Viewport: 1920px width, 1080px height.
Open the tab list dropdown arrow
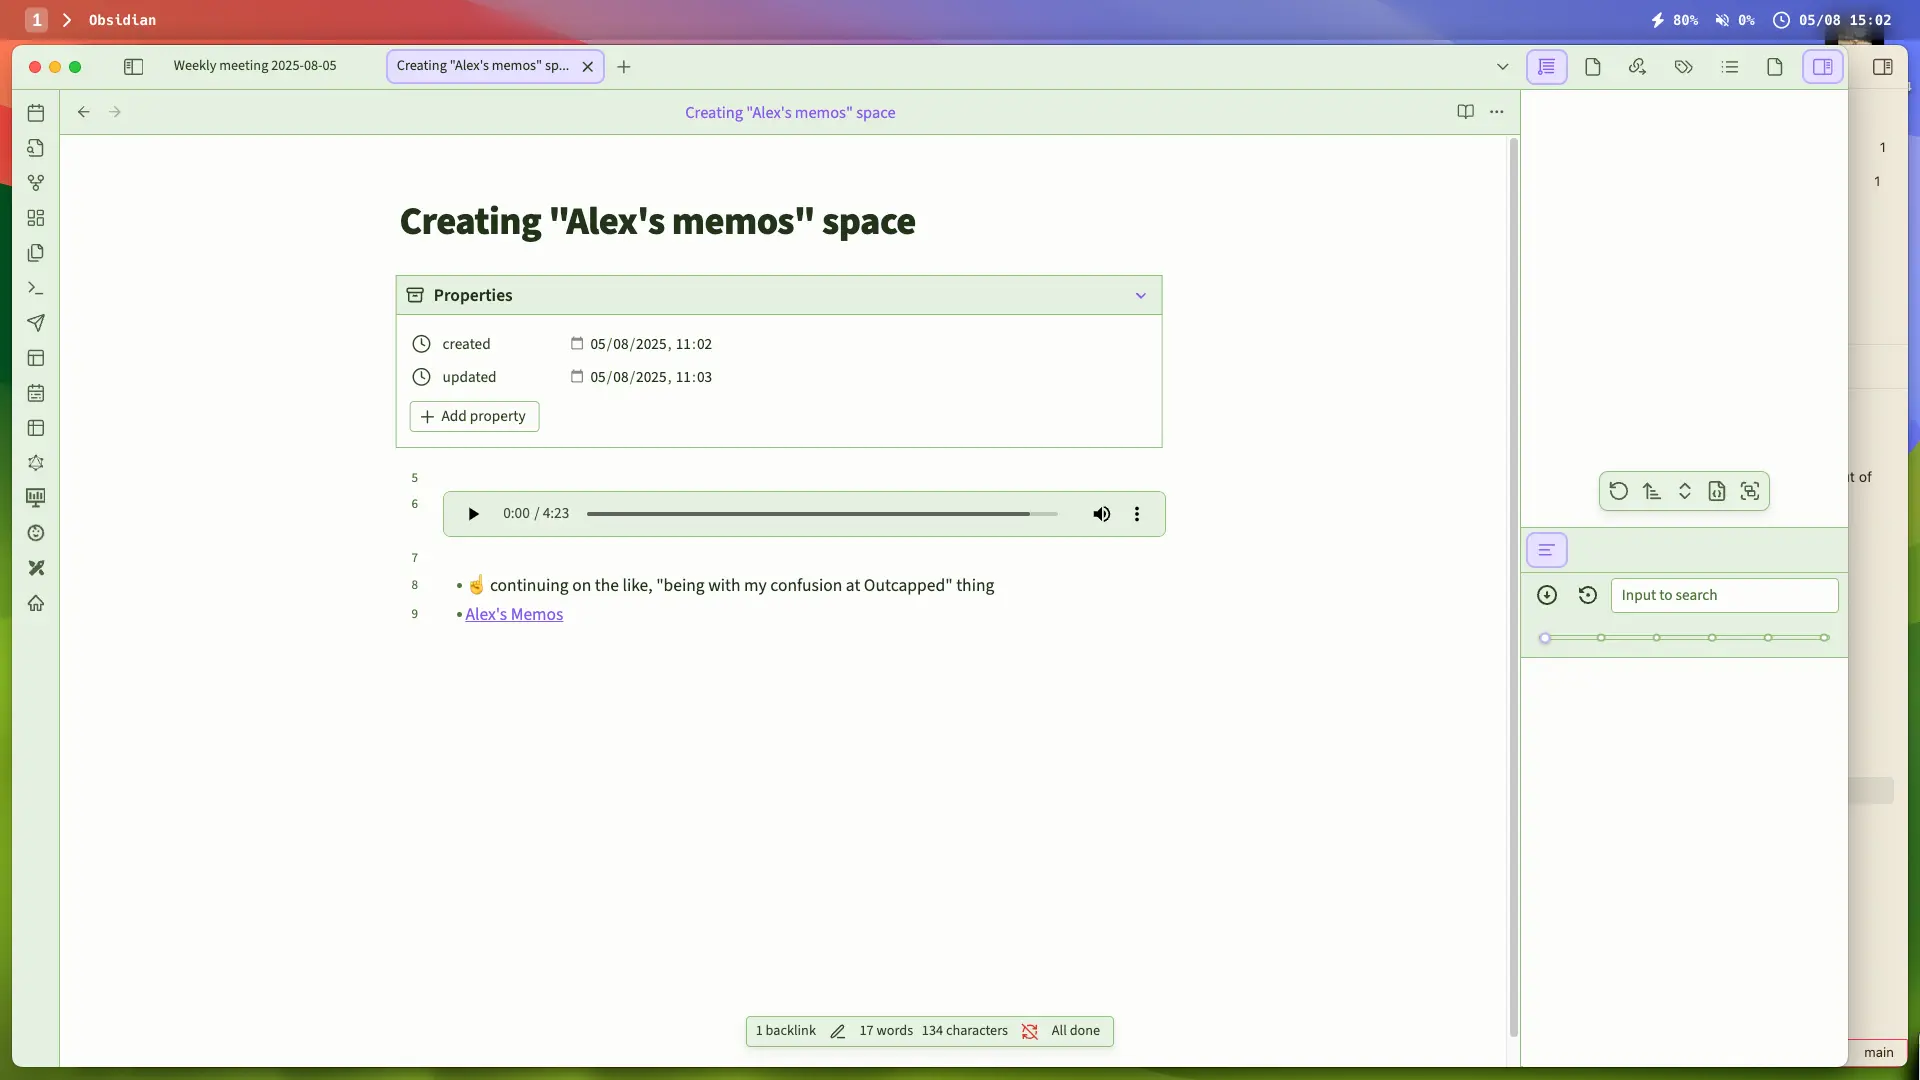tap(1502, 67)
